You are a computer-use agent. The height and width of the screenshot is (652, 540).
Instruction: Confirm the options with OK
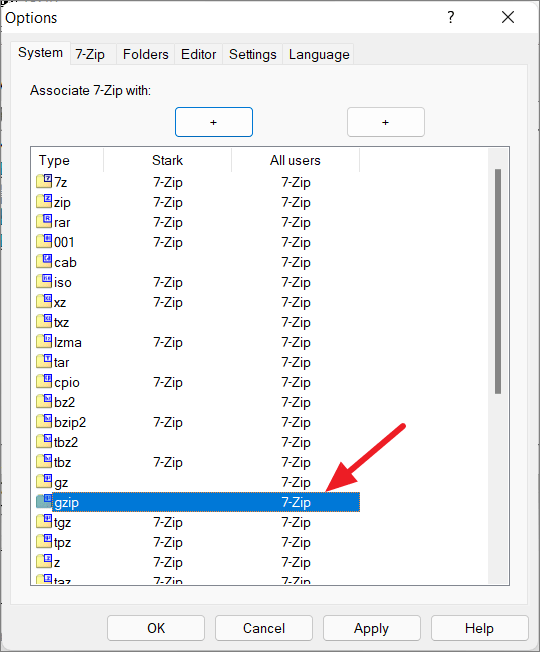[156, 628]
